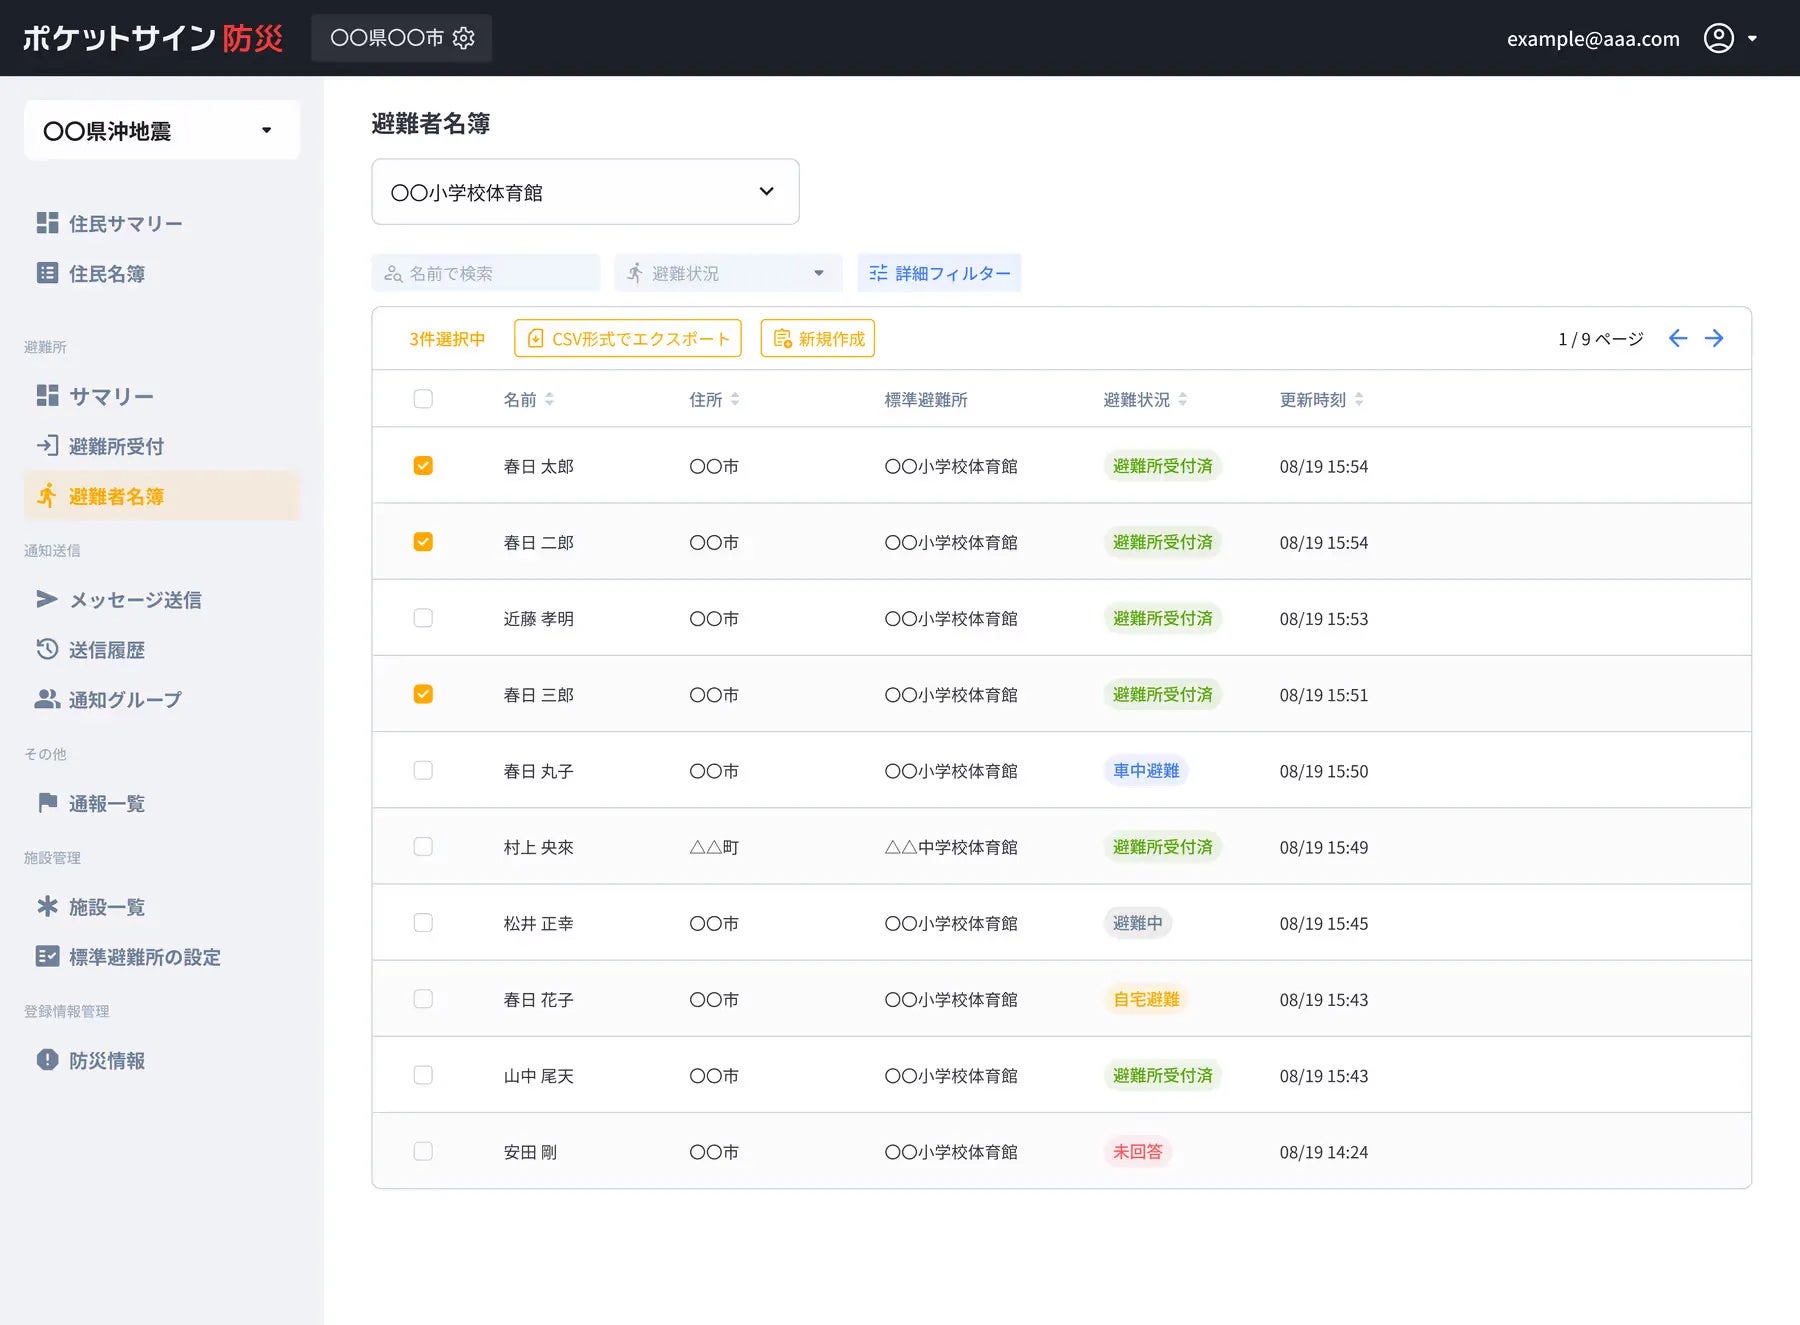
Task: Click the 未回答 status badge
Action: (1138, 1151)
